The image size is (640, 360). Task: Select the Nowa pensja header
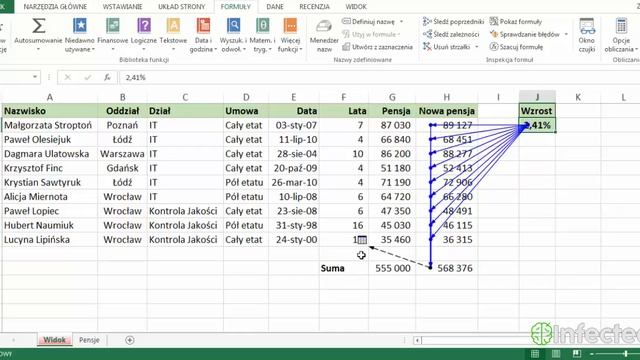[x=447, y=111]
